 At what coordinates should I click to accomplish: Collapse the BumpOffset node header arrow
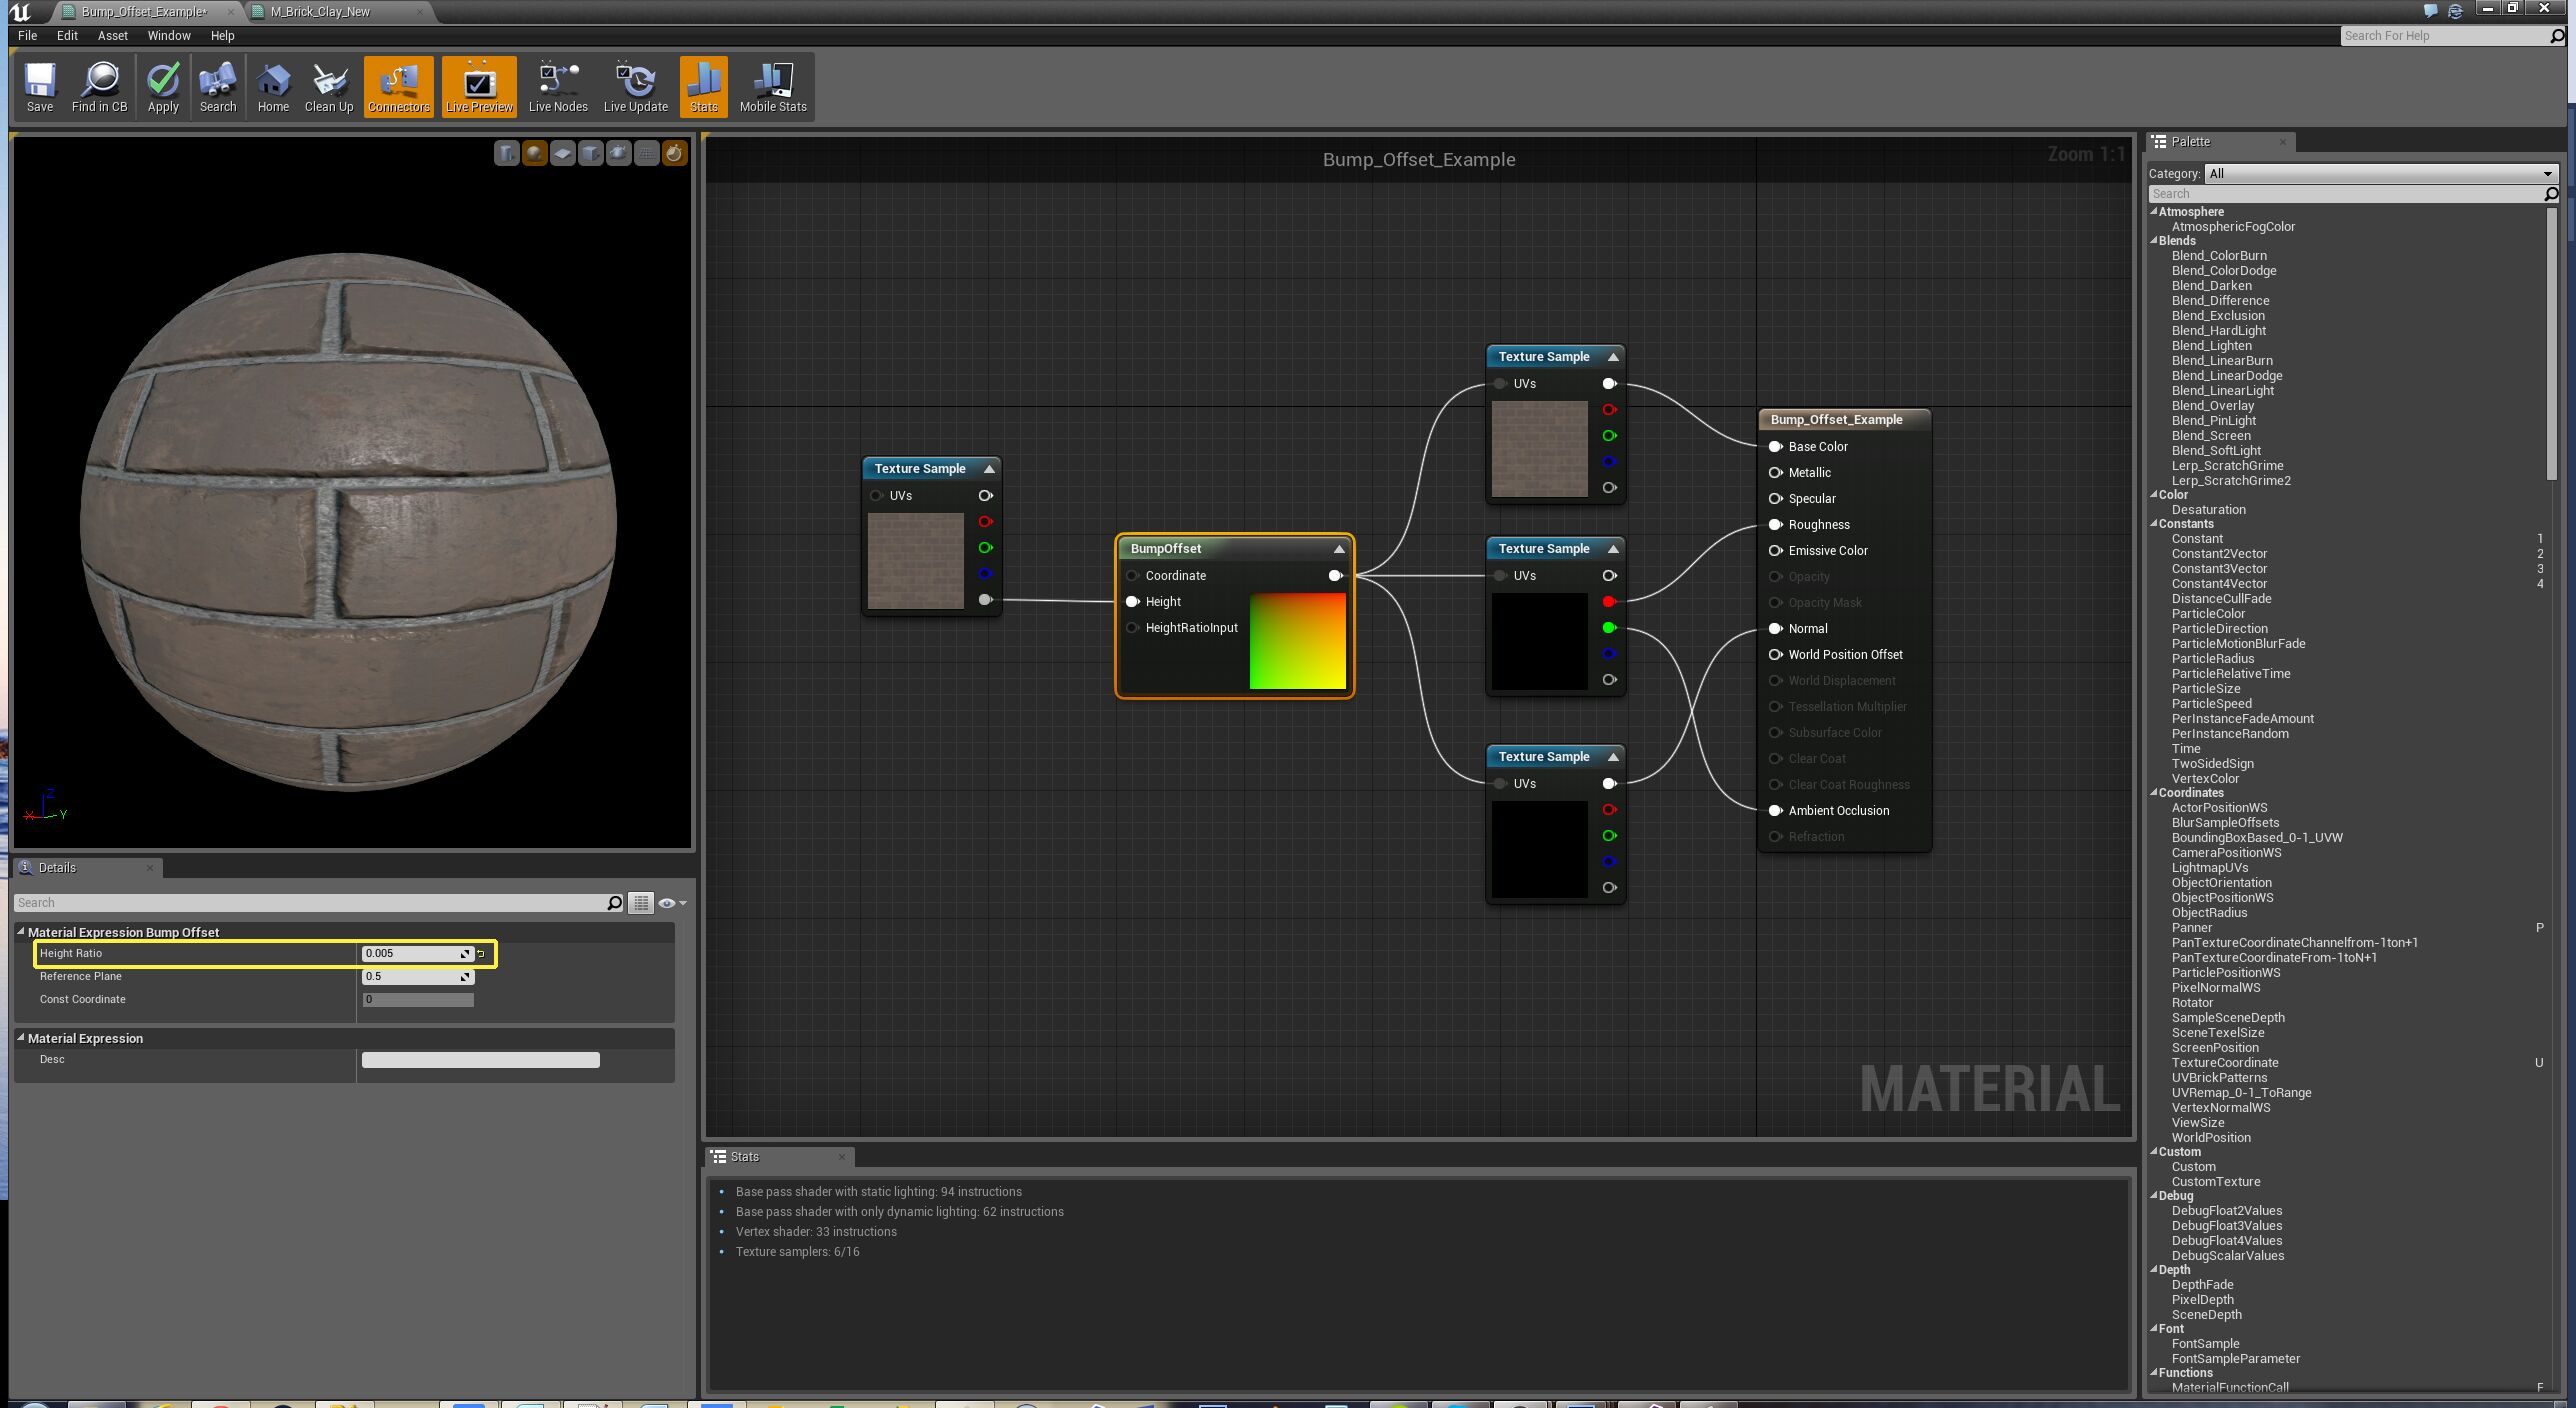pyautogui.click(x=1340, y=548)
